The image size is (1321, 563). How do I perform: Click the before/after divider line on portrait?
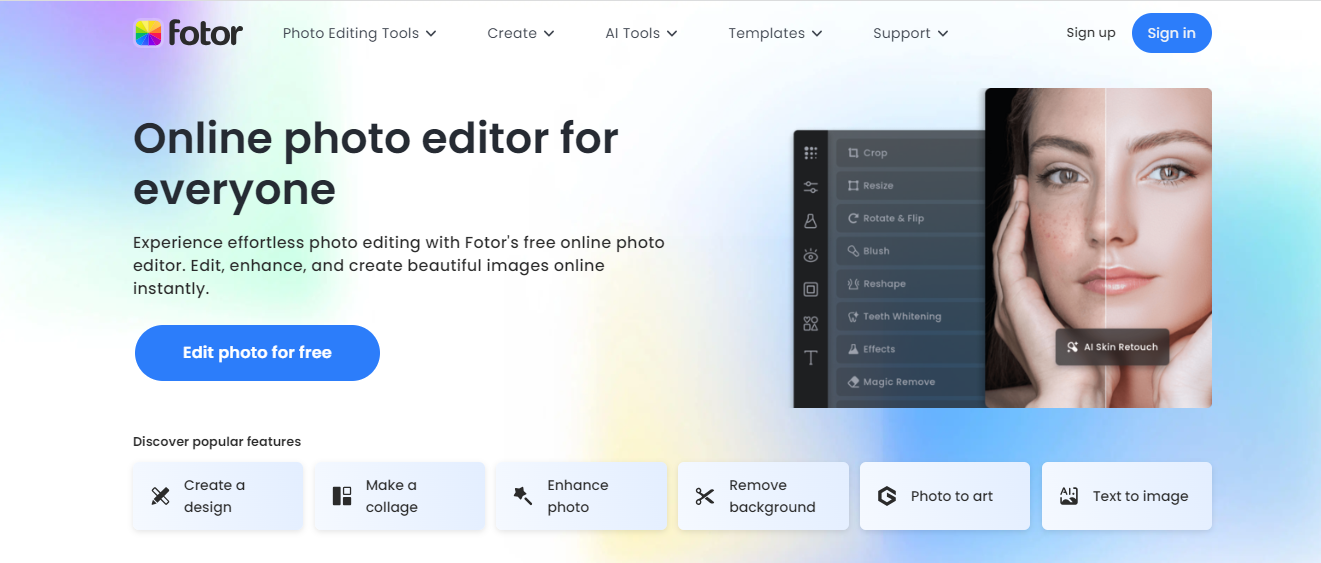1105,247
